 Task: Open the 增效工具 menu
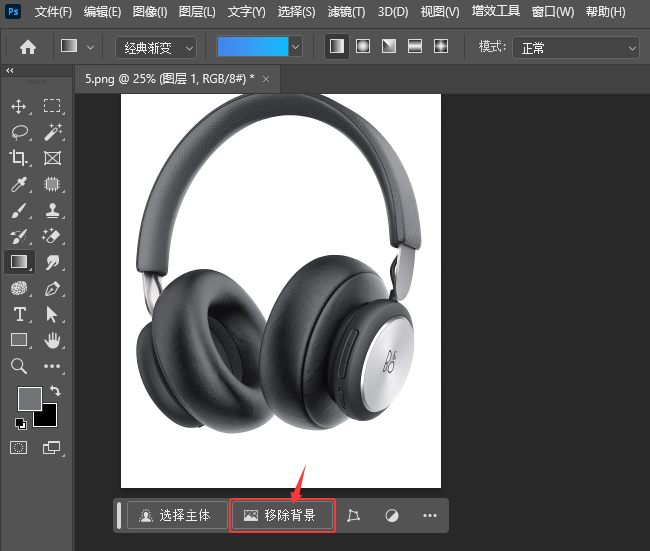[x=496, y=11]
